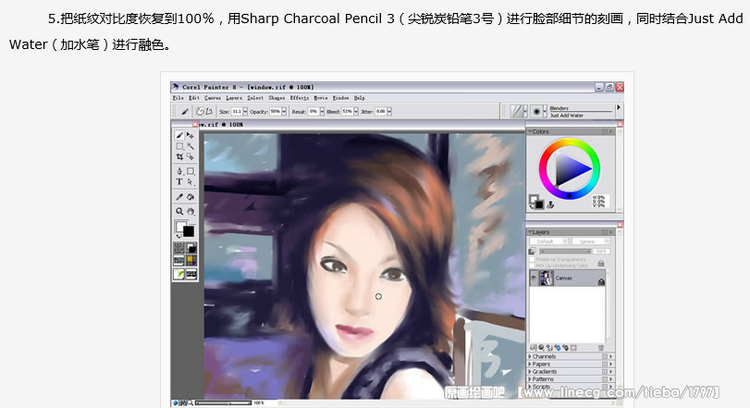Expand the Papers palette
The height and width of the screenshot is (408, 750).
click(529, 364)
